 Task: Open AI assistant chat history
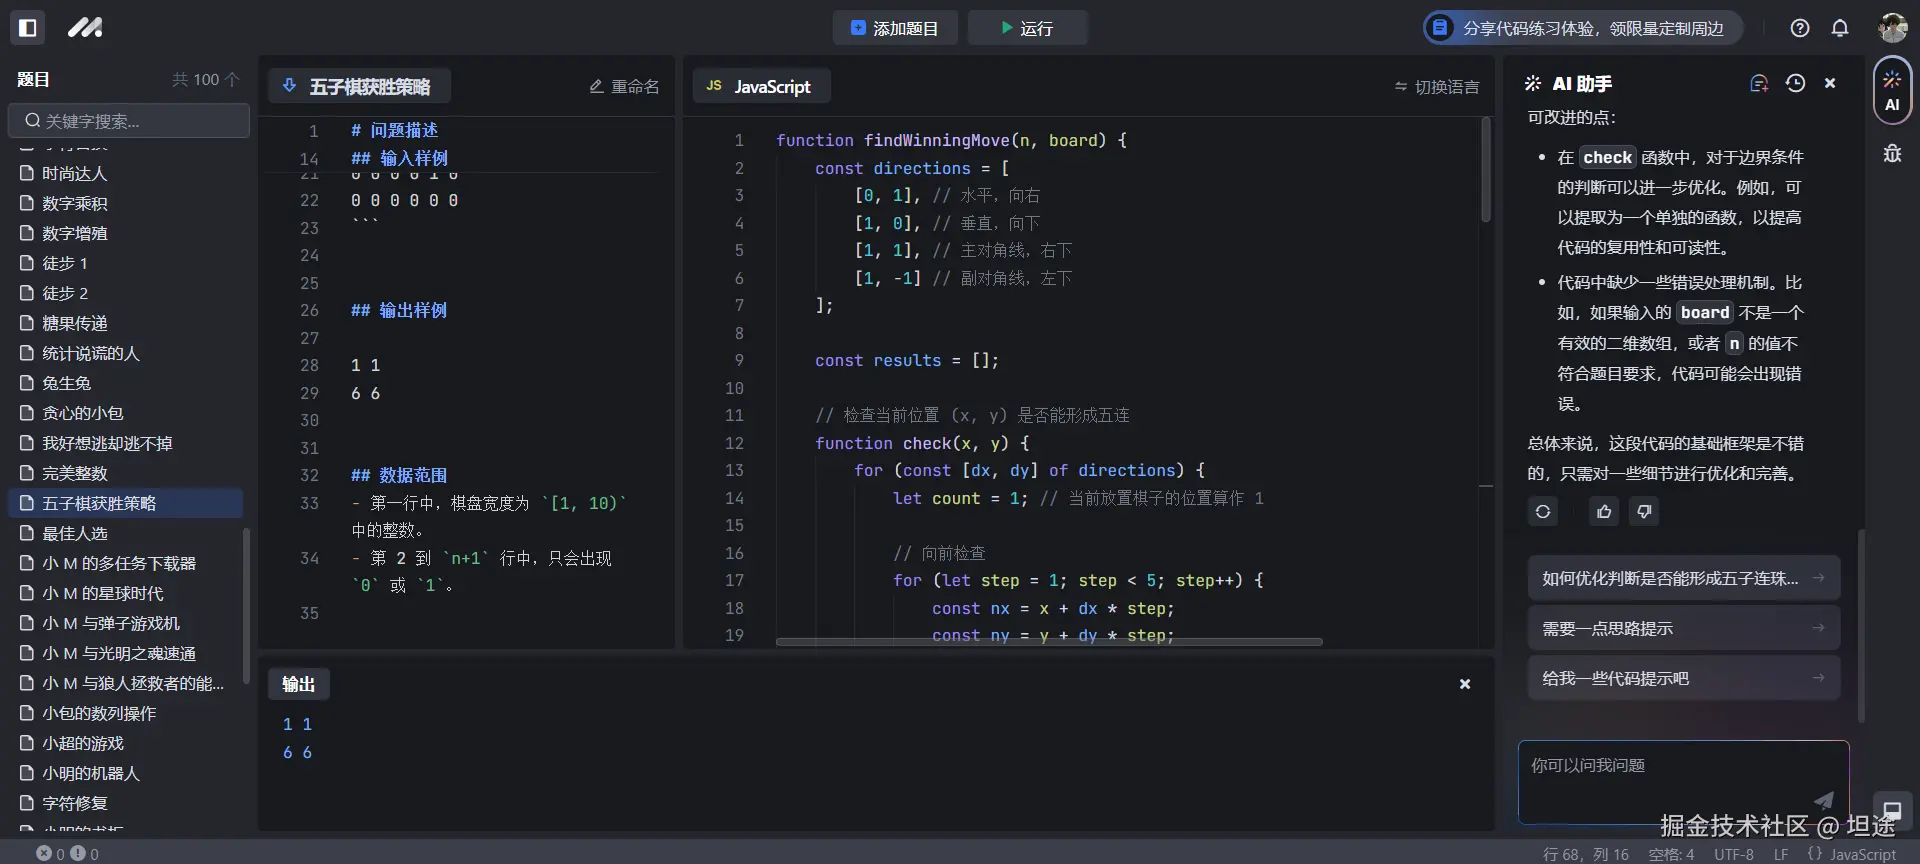tap(1795, 84)
